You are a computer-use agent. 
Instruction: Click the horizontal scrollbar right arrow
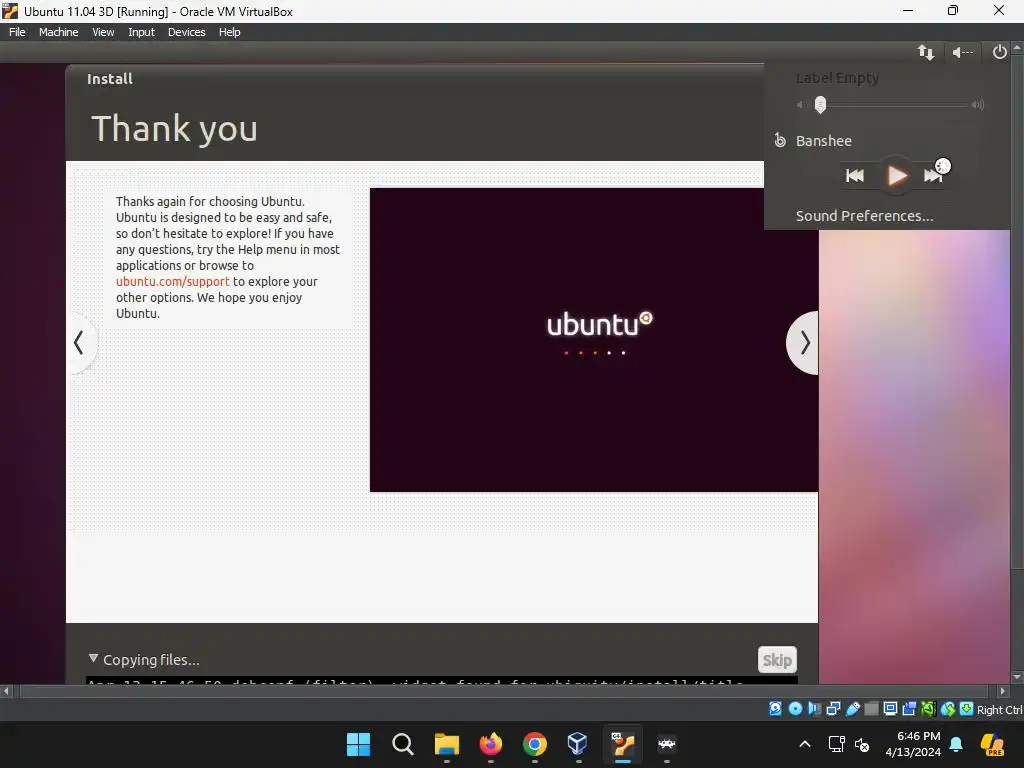(x=1003, y=691)
